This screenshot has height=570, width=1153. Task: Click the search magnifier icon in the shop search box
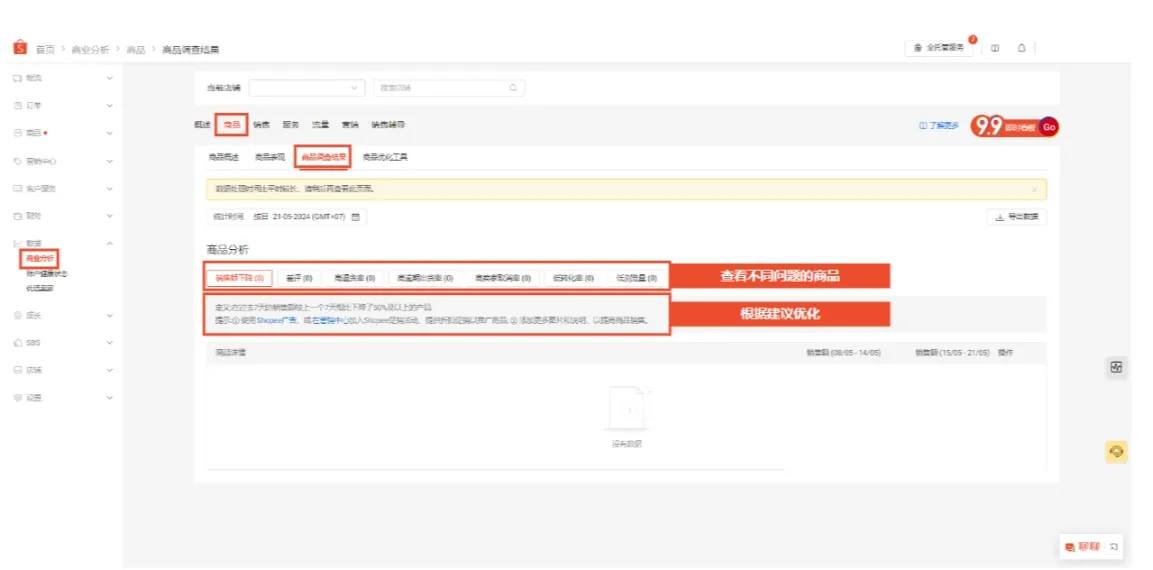tap(513, 88)
